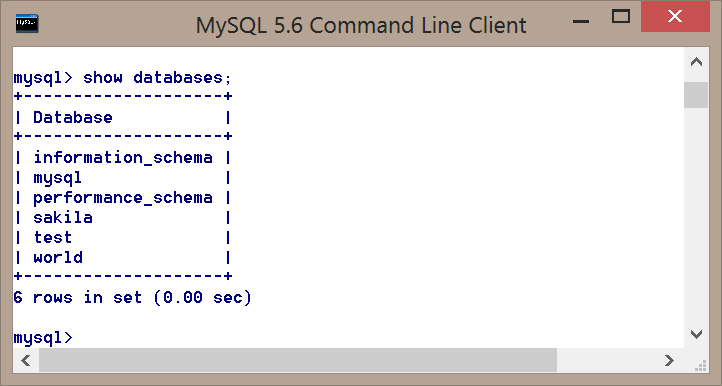Click the vertical scrollbar thumb
Screen dimensions: 722x386
tap(696, 95)
